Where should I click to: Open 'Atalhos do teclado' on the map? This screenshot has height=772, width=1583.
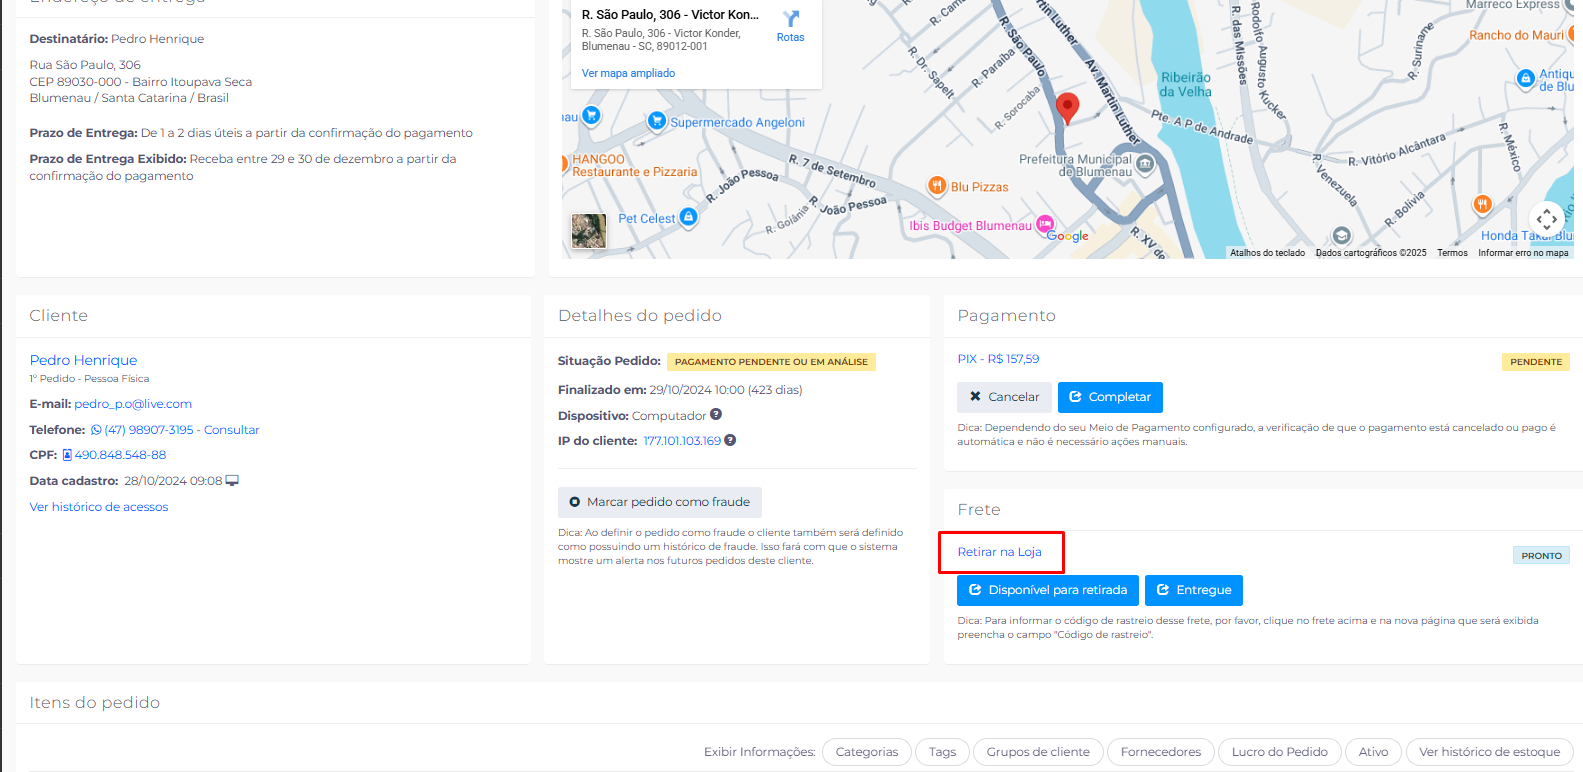point(1267,253)
